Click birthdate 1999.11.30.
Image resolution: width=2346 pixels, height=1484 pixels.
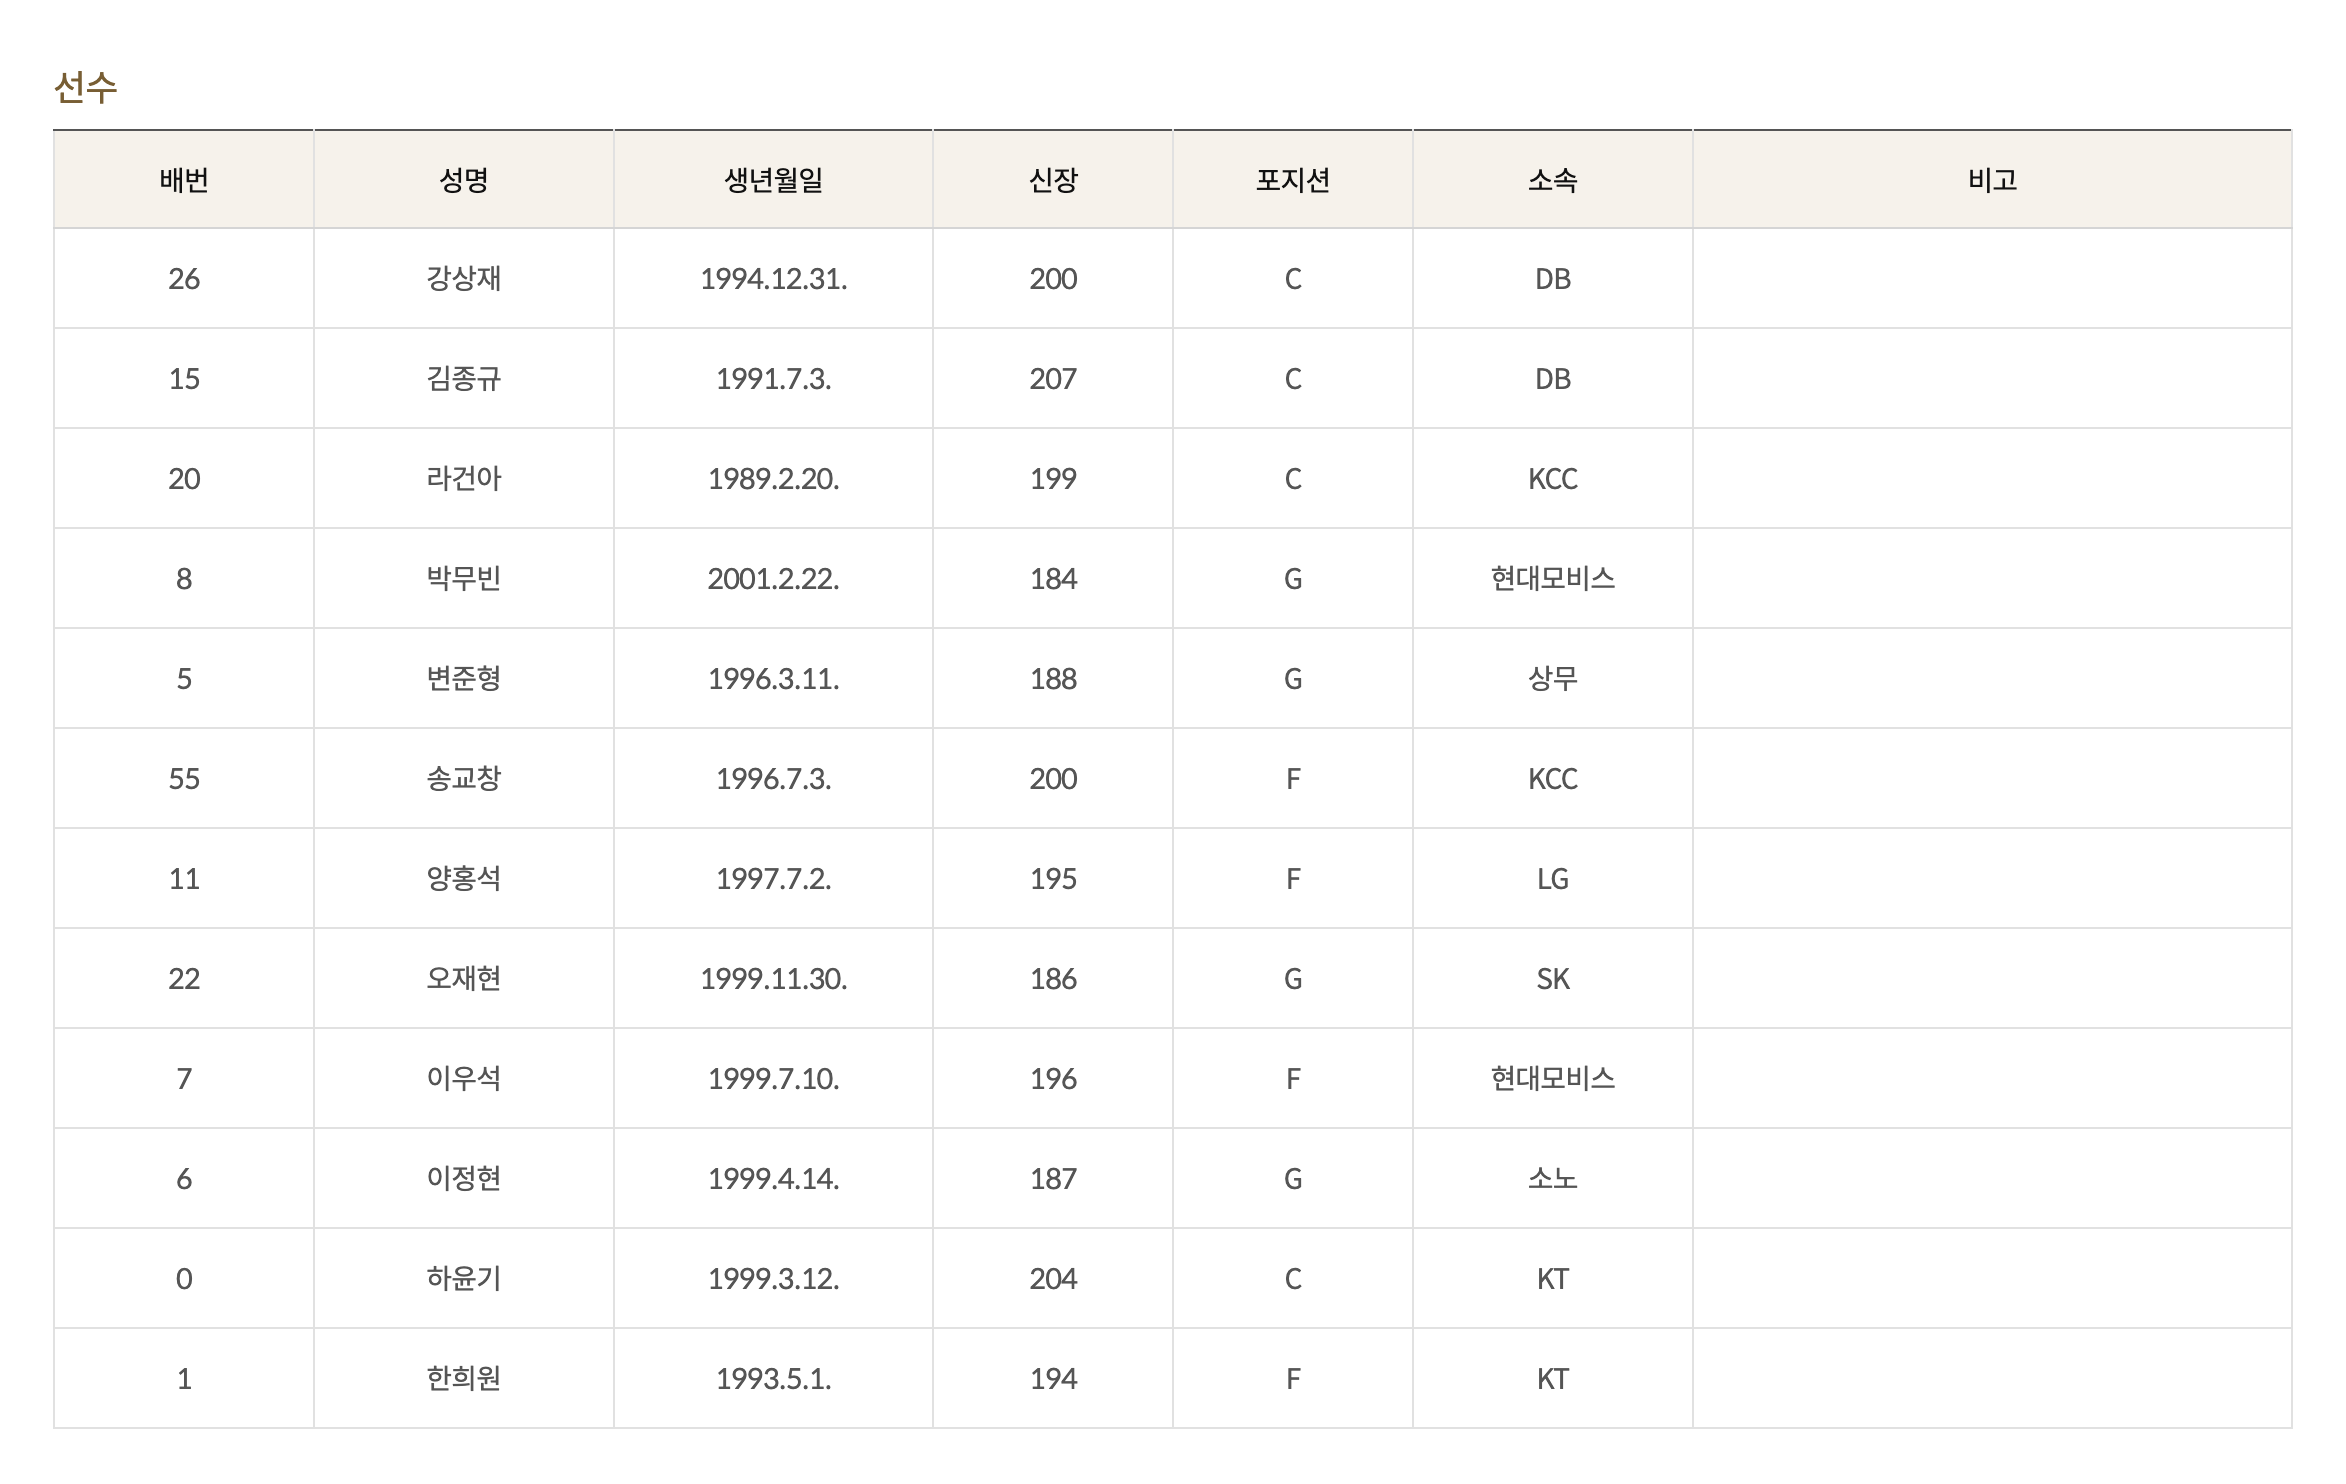pos(773,979)
